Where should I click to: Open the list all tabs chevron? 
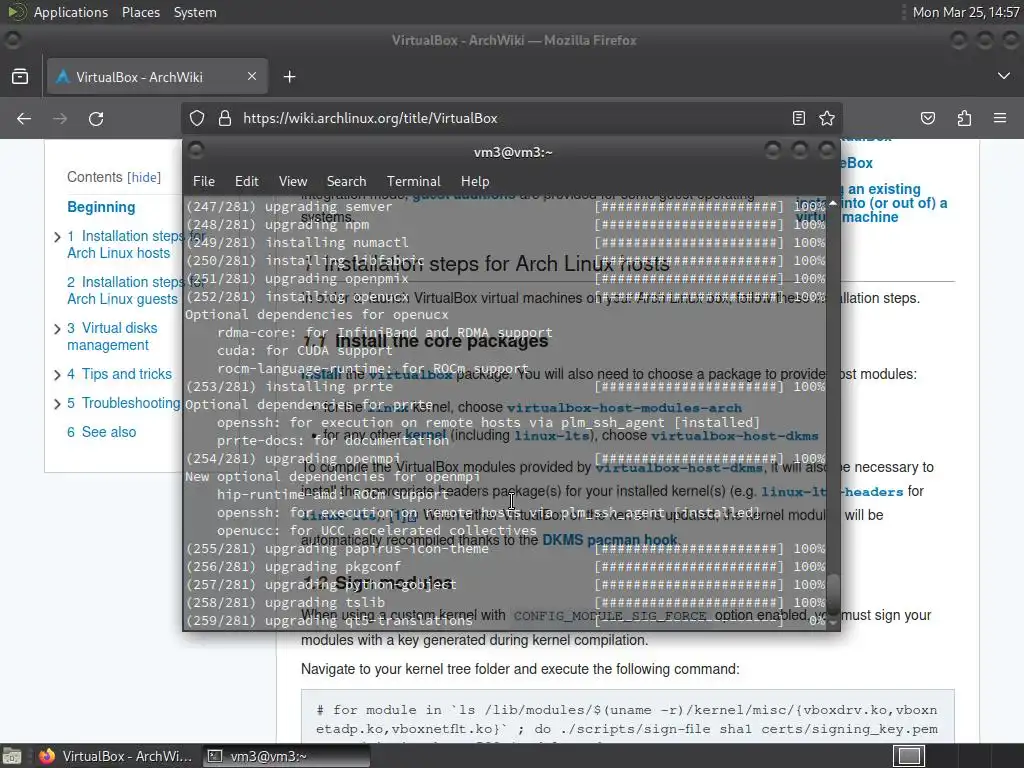click(x=1004, y=76)
